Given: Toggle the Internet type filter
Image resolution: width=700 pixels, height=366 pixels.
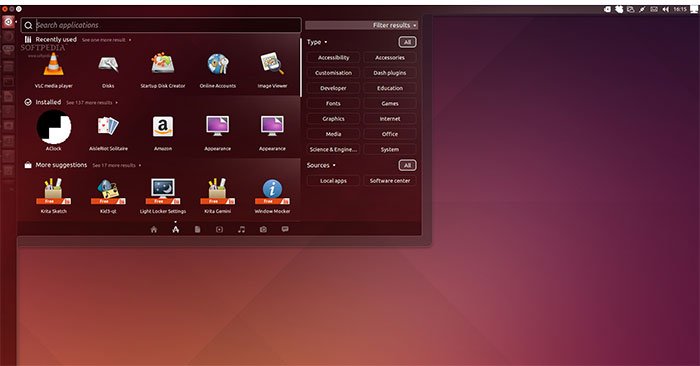Looking at the screenshot, I should pos(390,119).
